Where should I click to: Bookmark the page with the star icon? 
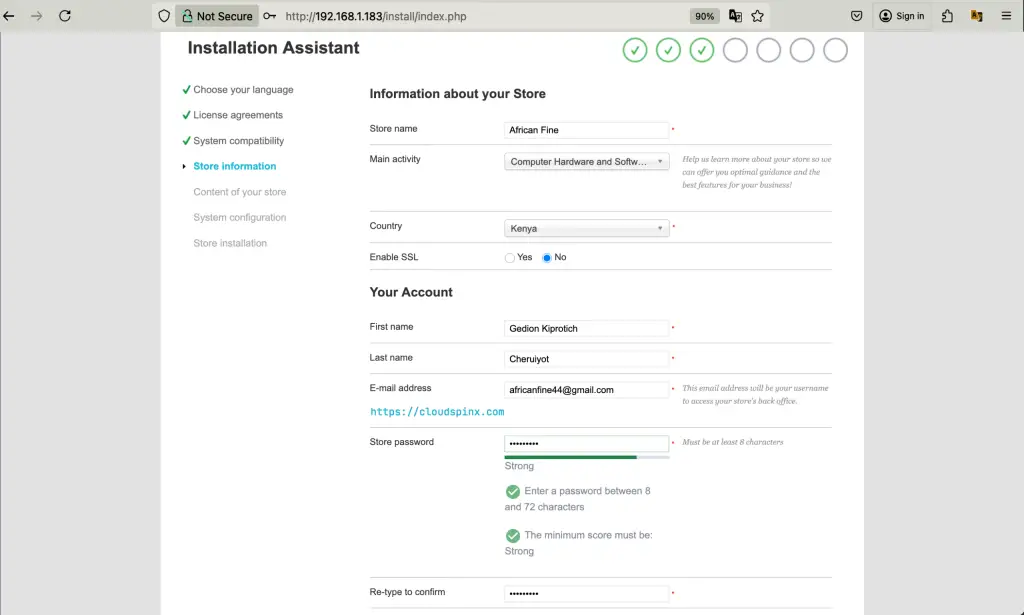pos(757,15)
